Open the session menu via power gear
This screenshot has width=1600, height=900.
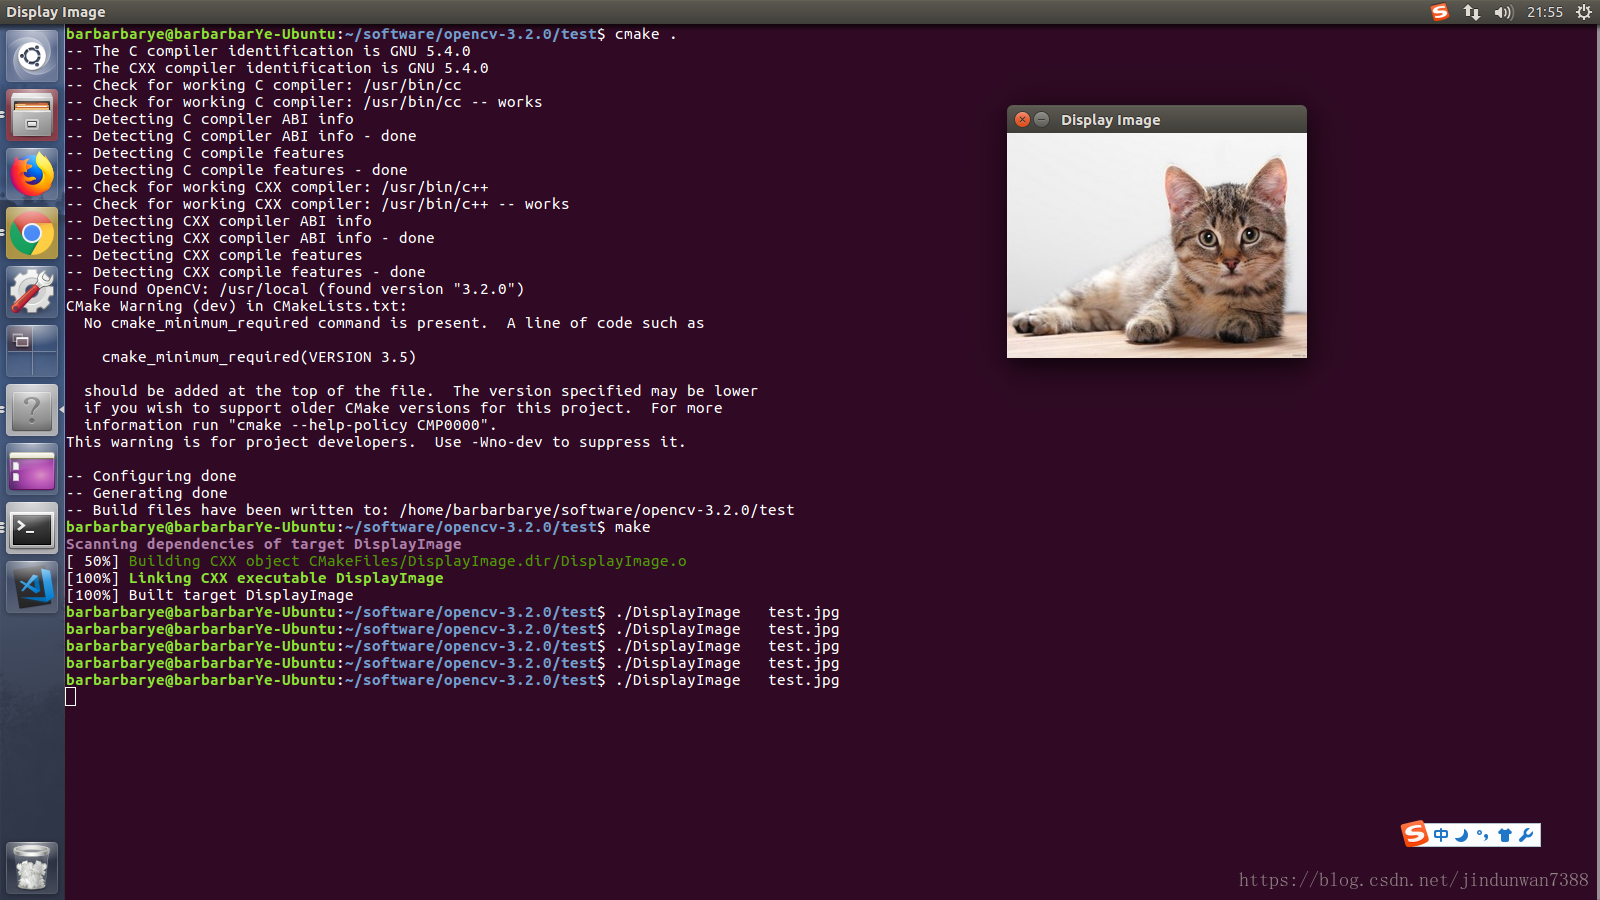[x=1583, y=12]
